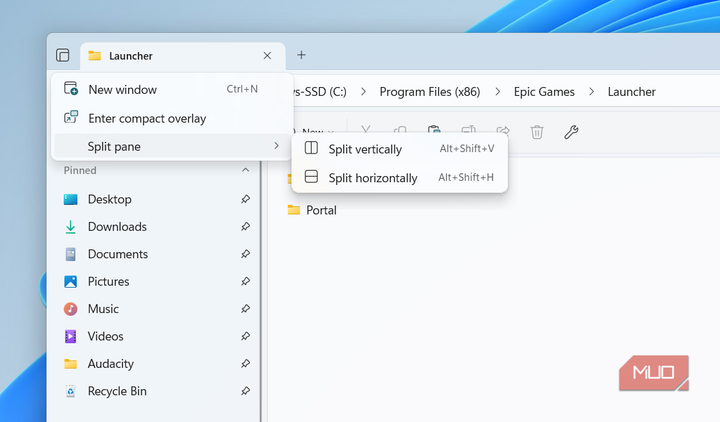Select the Portal folder
Viewport: 720px width, 422px height.
[312, 210]
